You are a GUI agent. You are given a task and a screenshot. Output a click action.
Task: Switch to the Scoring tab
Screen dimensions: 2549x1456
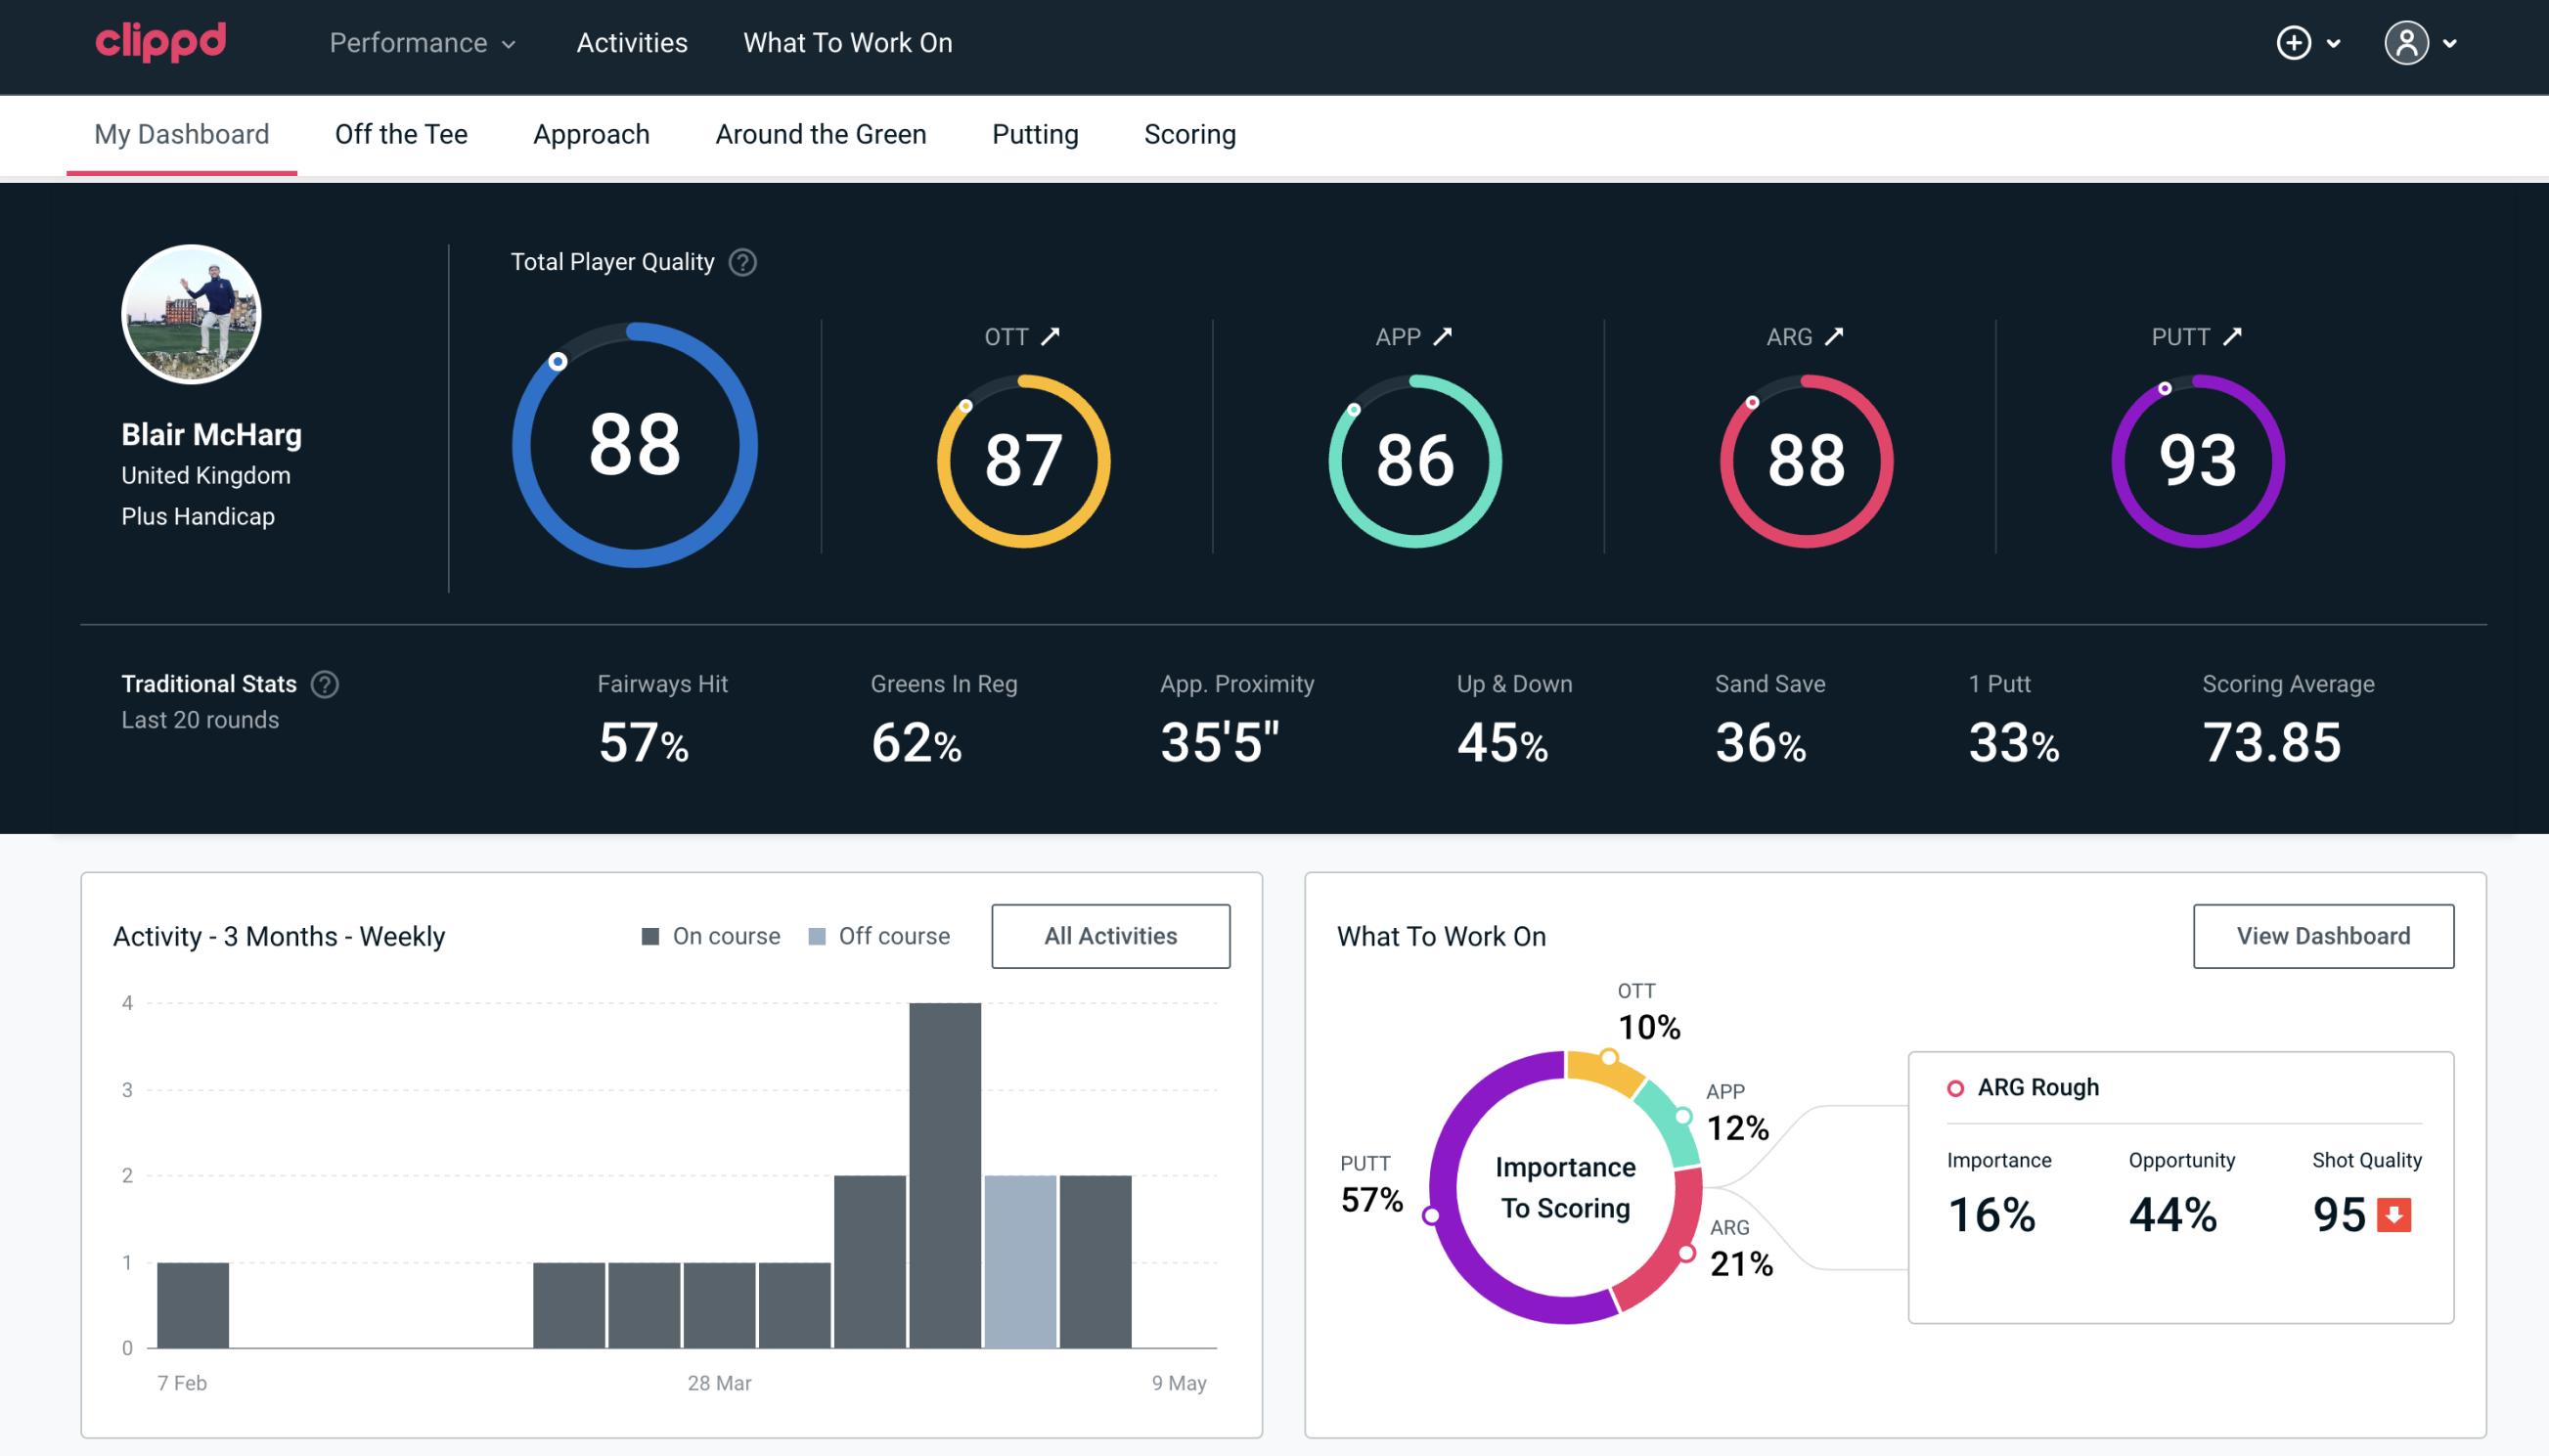[1188, 133]
